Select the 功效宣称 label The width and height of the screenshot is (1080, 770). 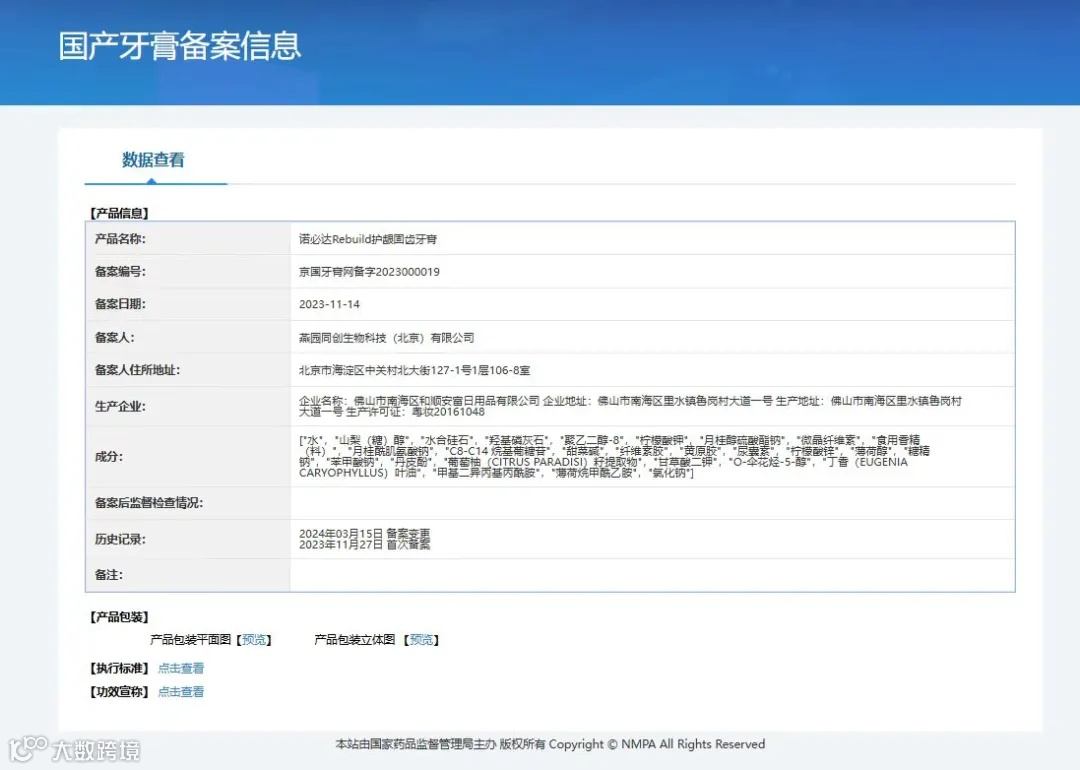click(119, 691)
